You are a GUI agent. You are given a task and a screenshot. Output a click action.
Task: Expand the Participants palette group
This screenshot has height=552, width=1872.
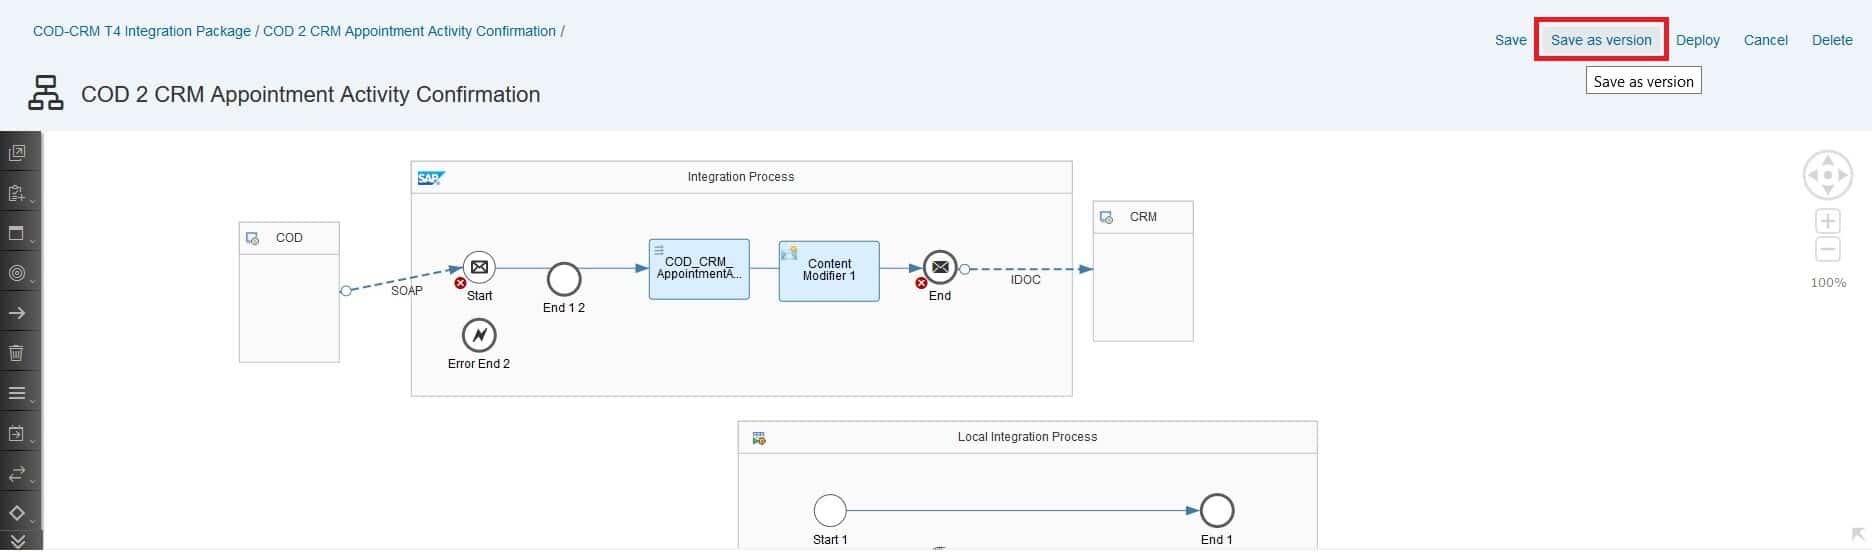[x=17, y=193]
